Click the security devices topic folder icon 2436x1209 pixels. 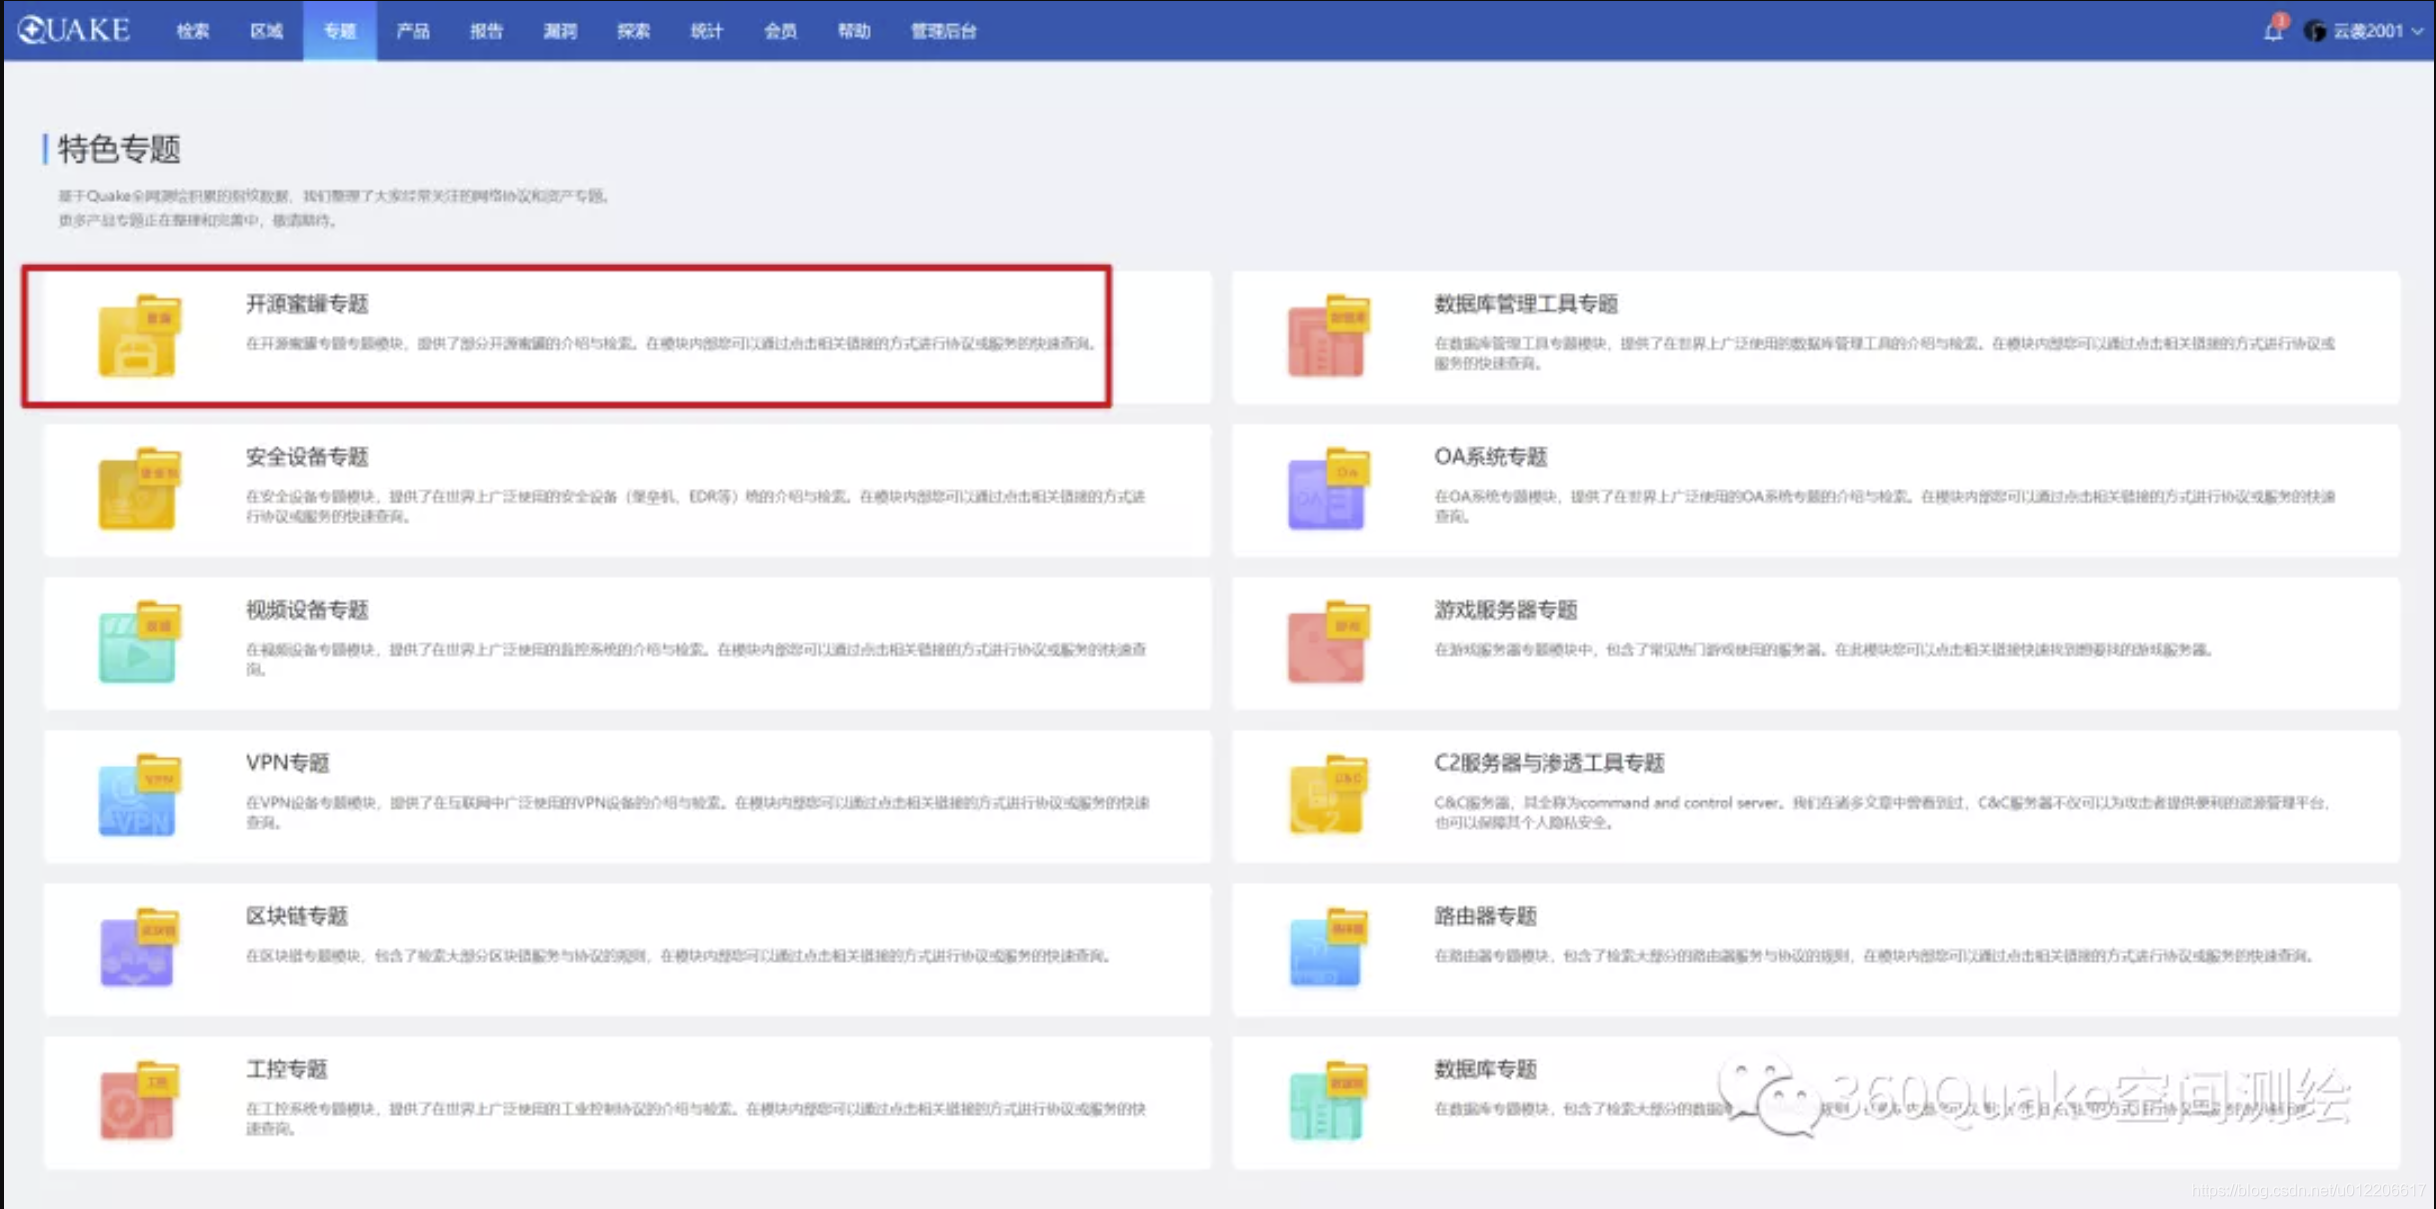click(x=138, y=490)
